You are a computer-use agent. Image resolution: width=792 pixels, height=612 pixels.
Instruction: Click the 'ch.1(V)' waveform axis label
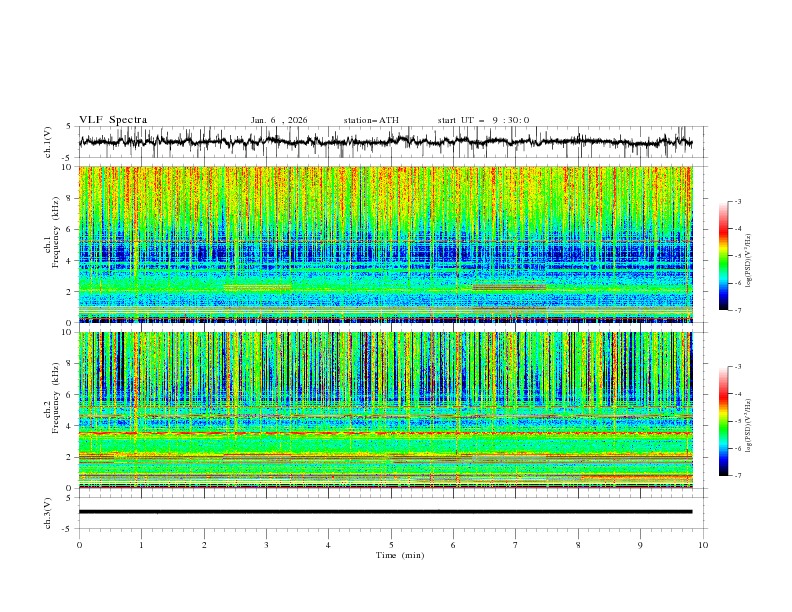coord(48,142)
